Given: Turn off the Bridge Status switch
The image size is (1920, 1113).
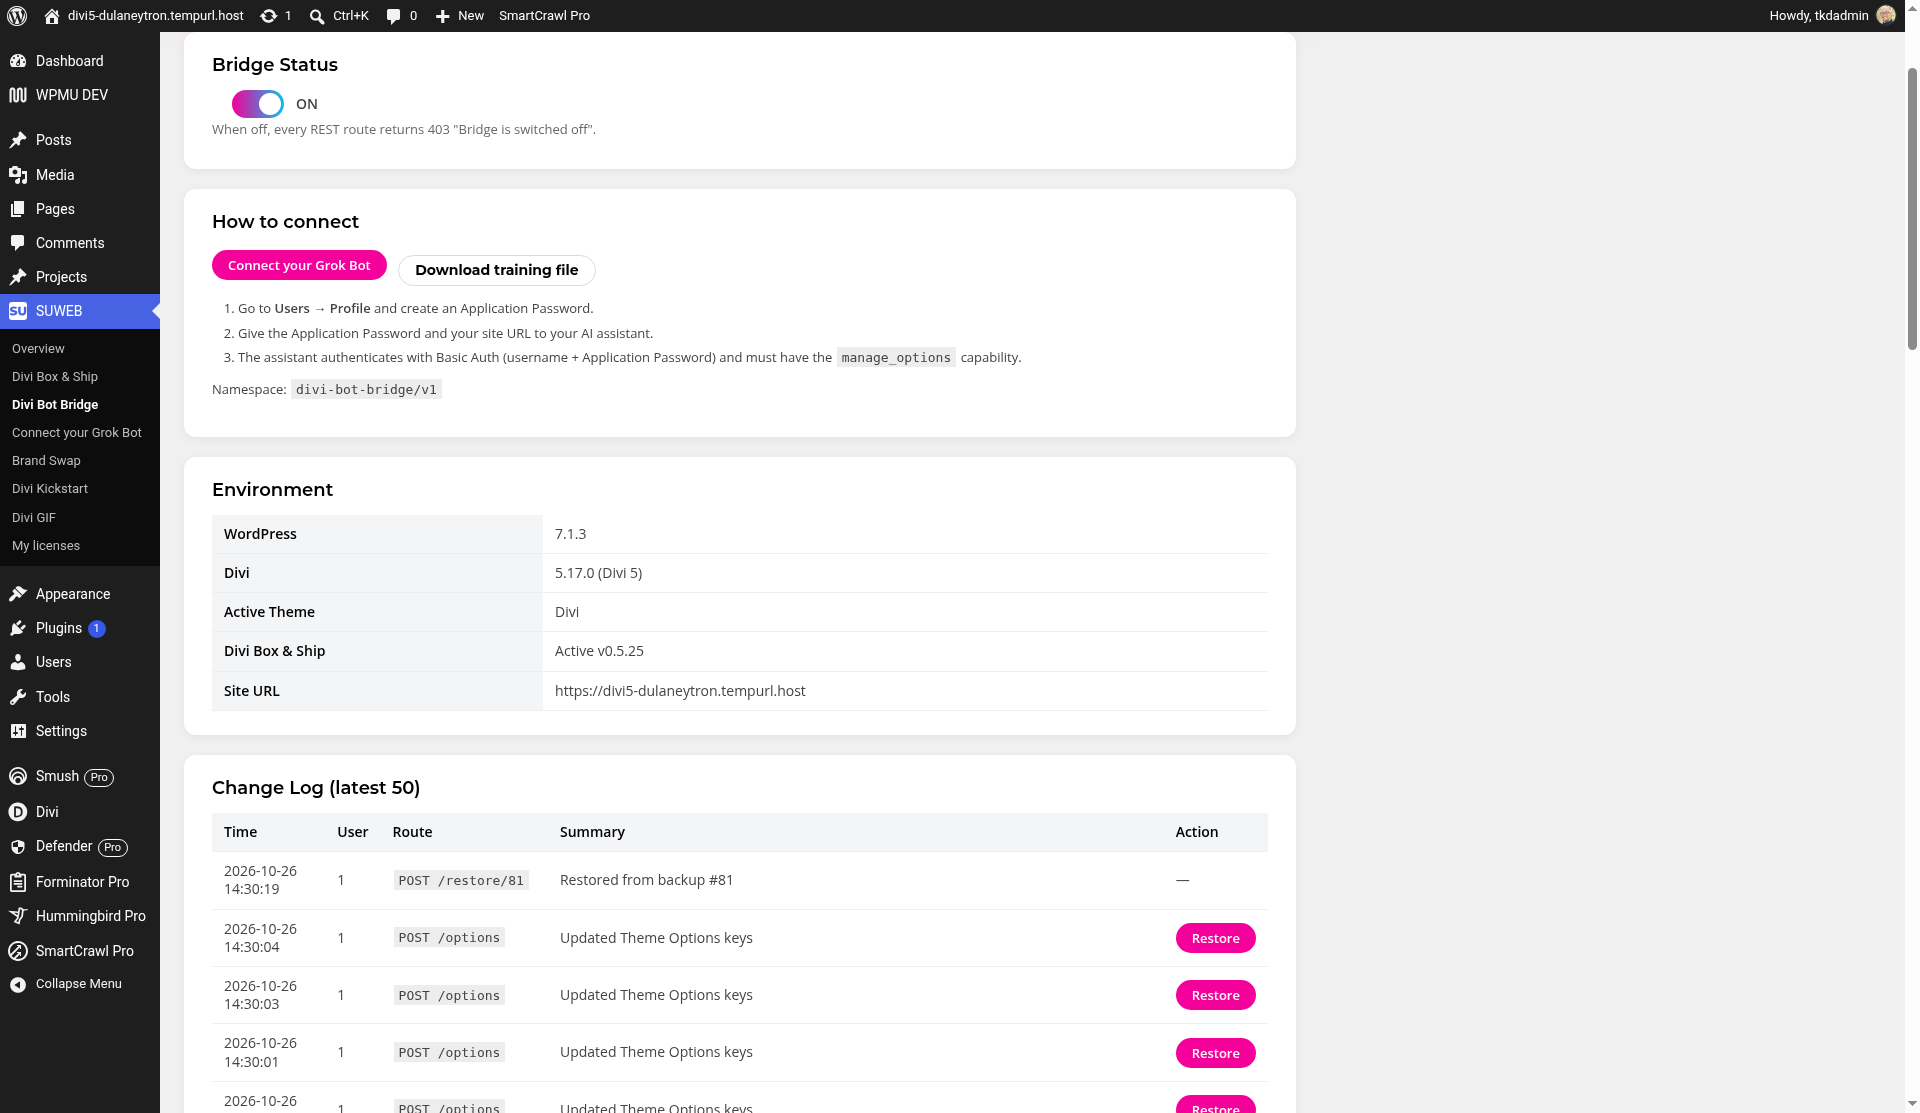Looking at the screenshot, I should (258, 104).
